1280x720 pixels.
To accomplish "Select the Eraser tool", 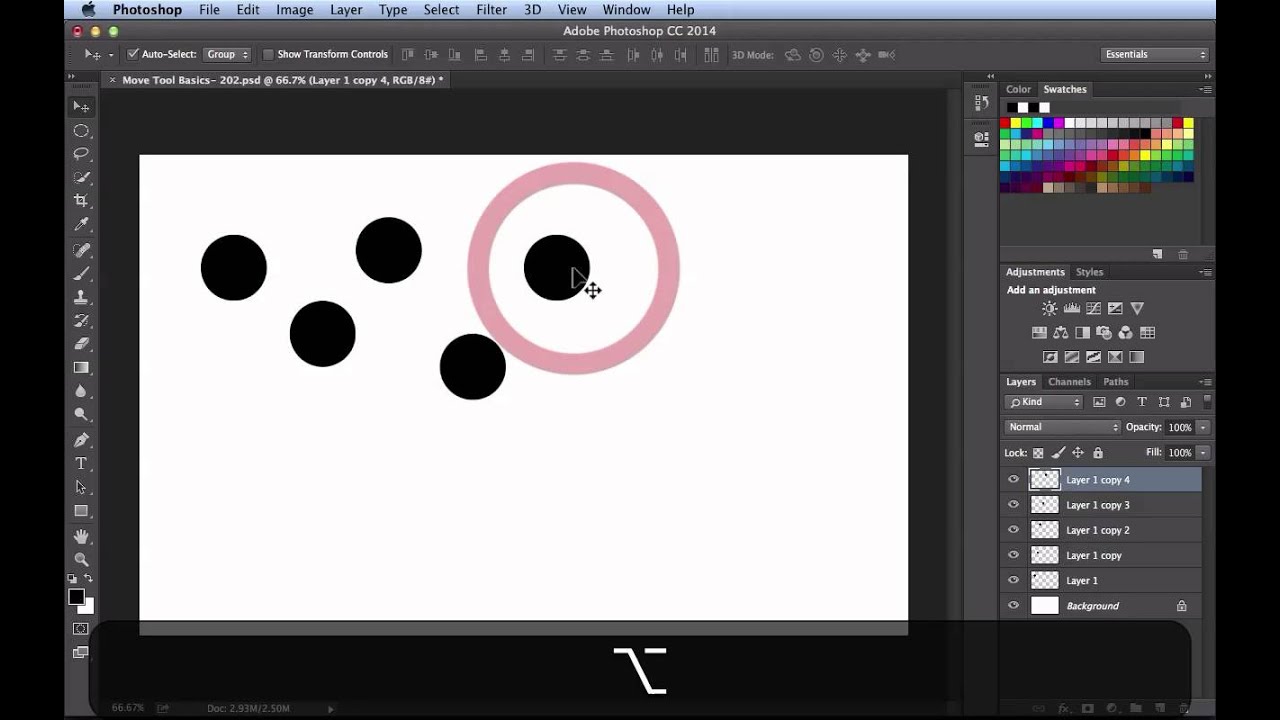I will point(81,344).
